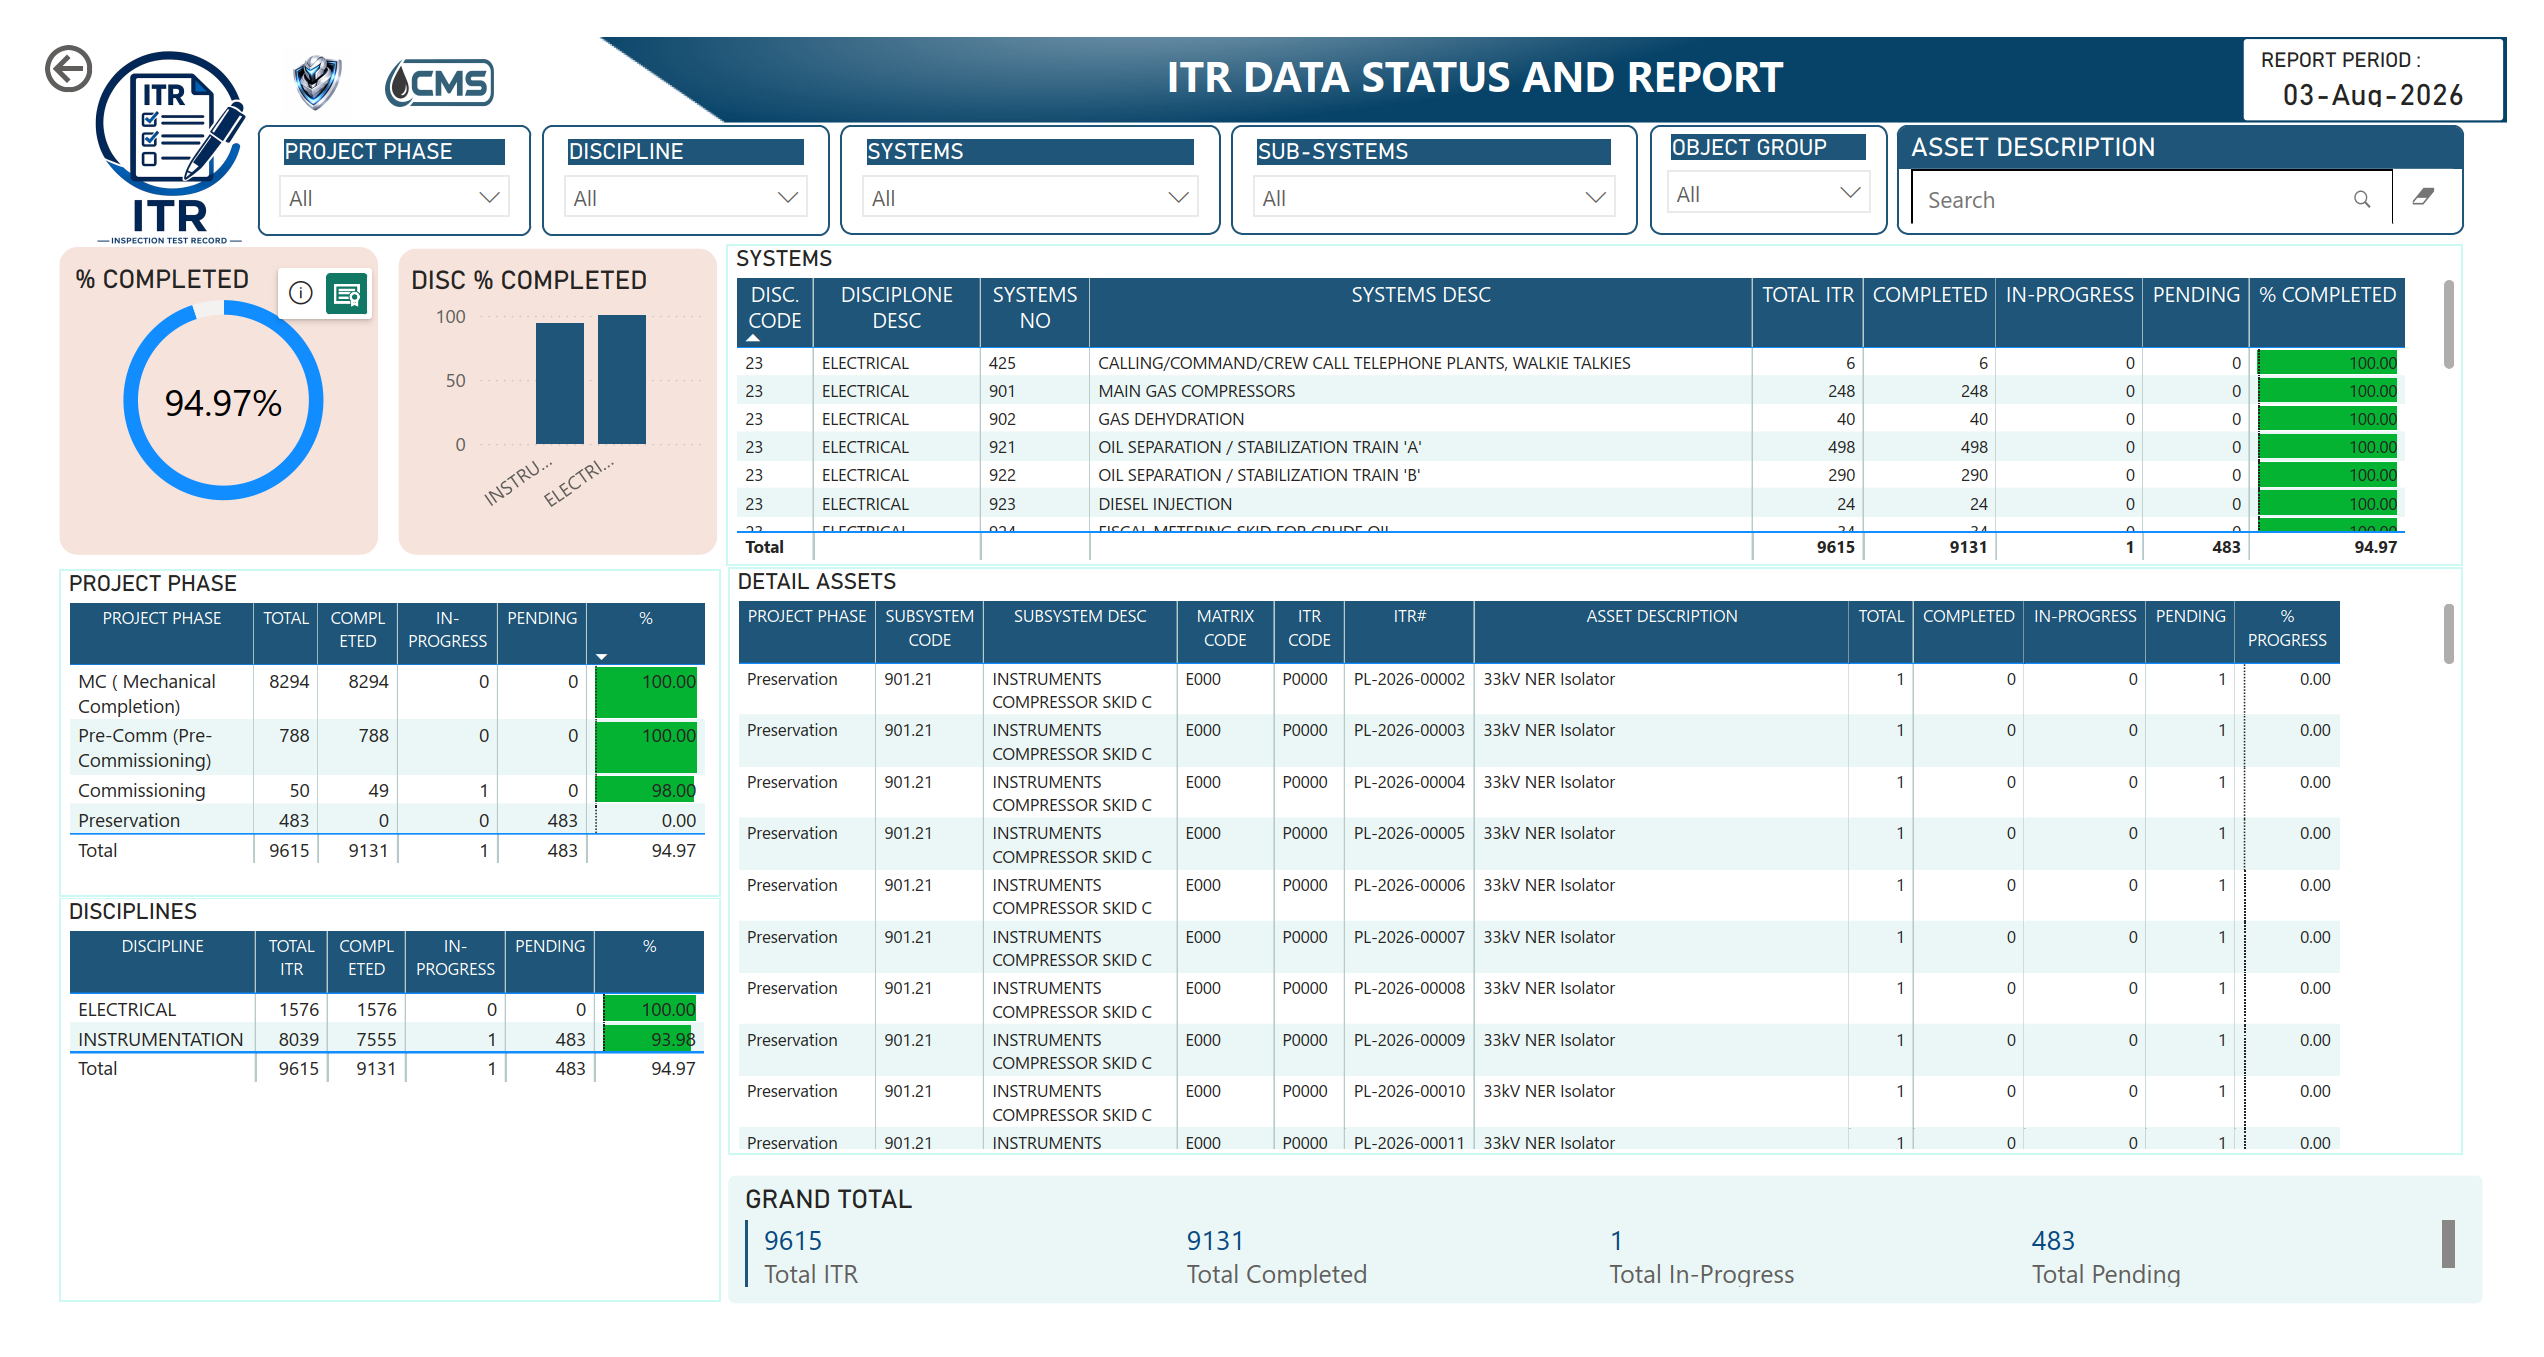Click the magnifier icon in Asset Description search

(2361, 200)
